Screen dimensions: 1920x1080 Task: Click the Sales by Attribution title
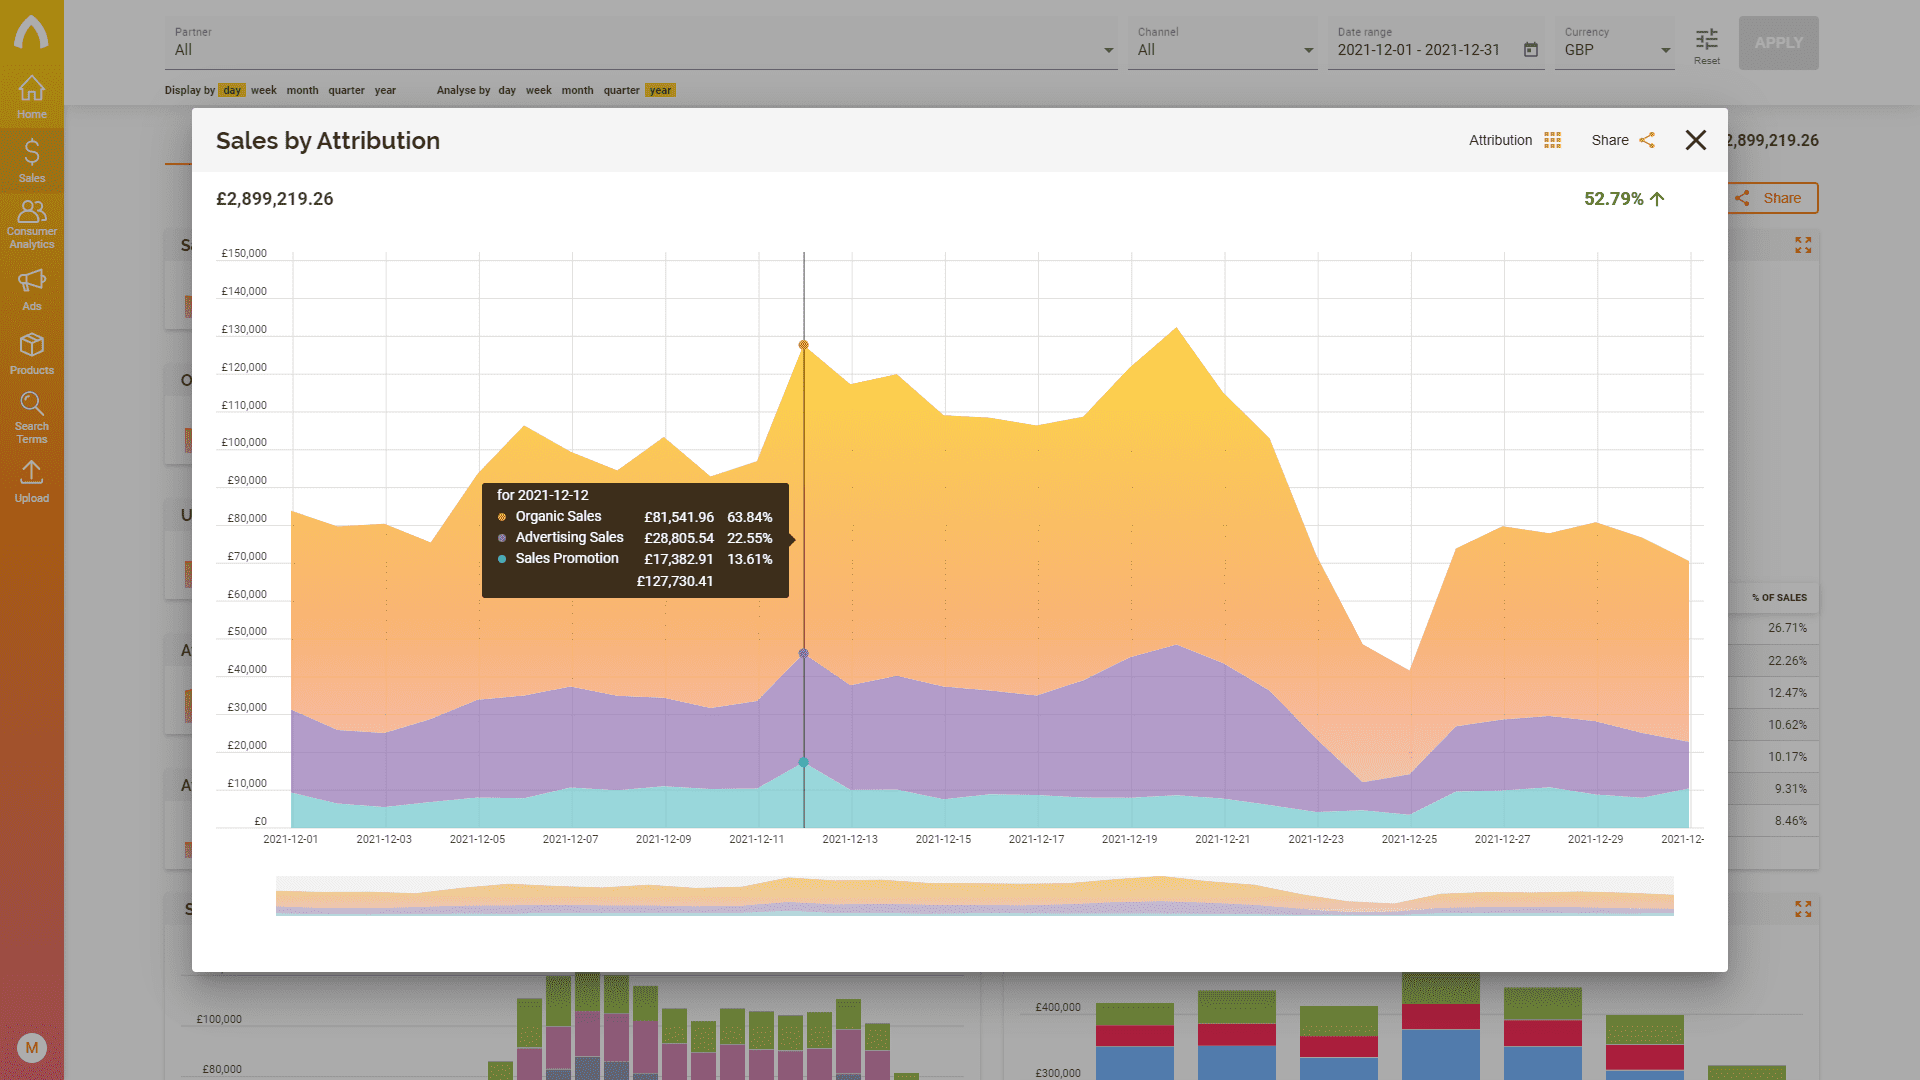(328, 140)
